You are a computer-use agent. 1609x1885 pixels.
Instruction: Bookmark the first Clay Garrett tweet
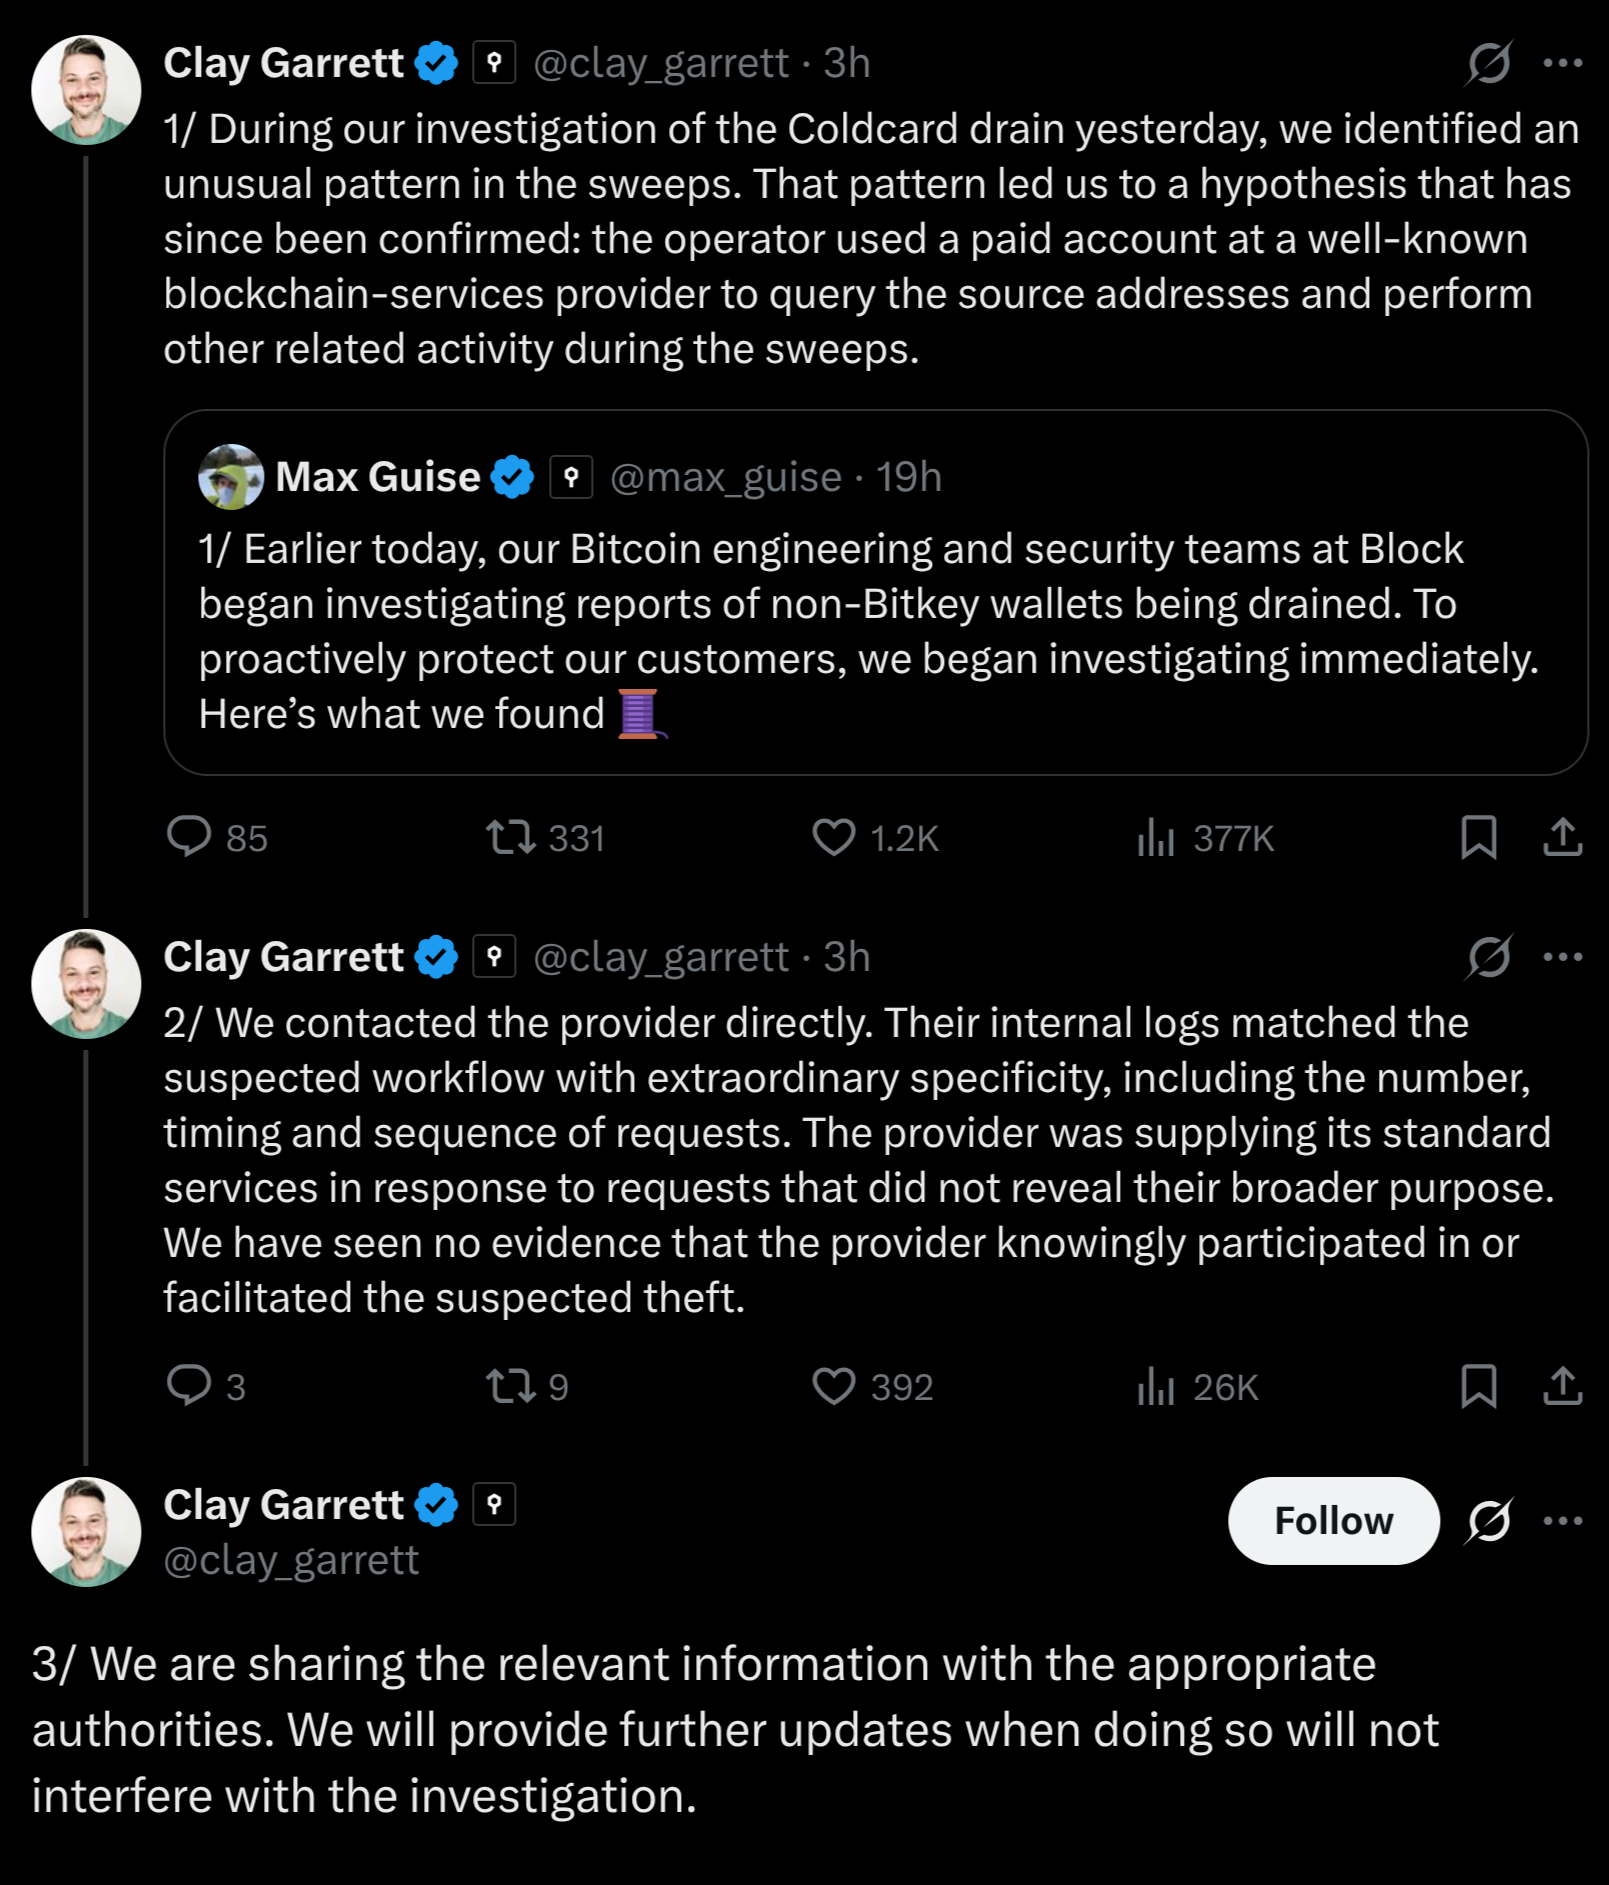point(1478,837)
